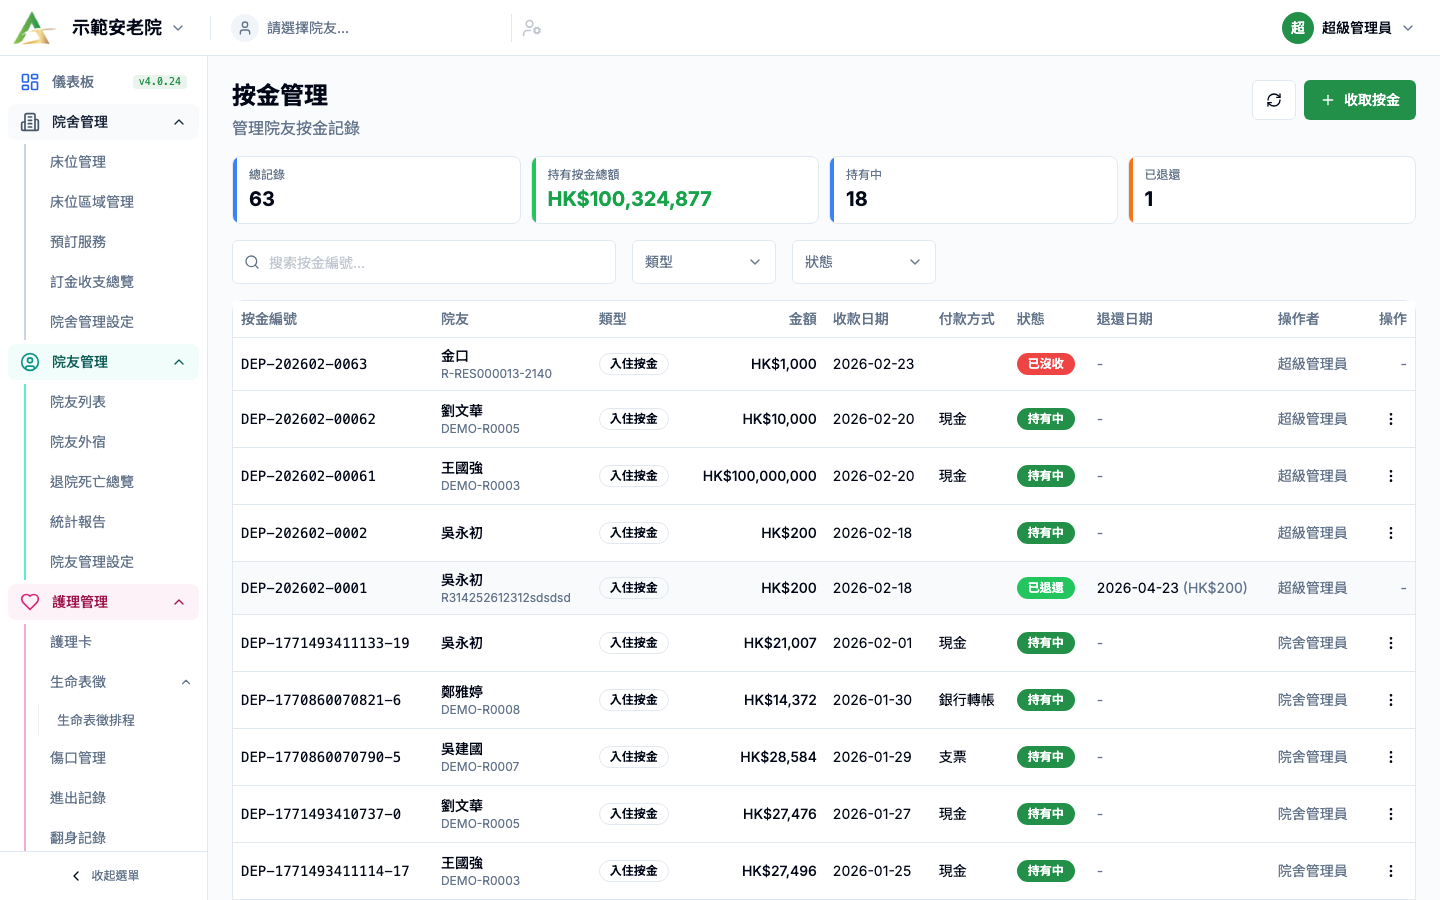The width and height of the screenshot is (1440, 900).
Task: Click the dashboard grid icon
Action: [x=30, y=82]
